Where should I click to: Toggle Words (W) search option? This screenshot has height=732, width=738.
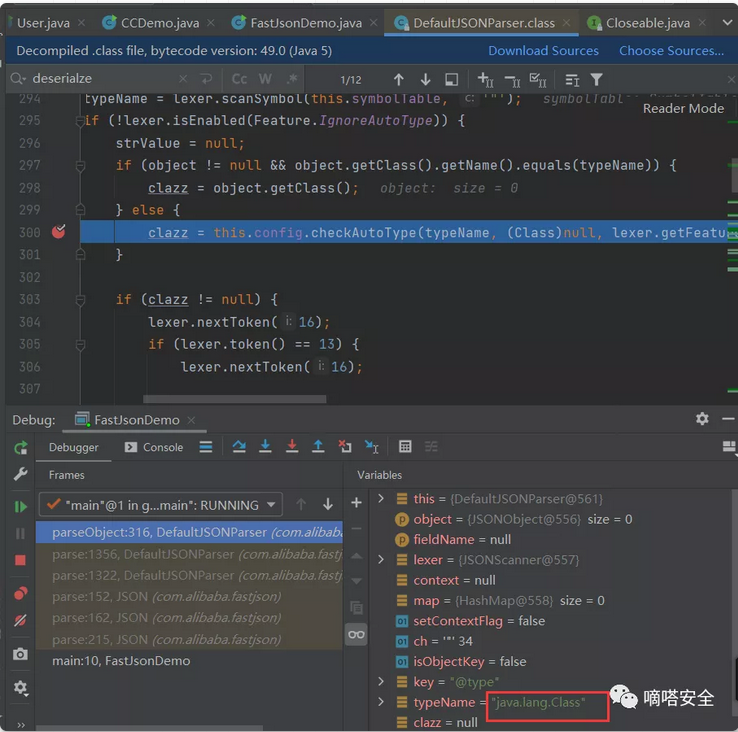[x=265, y=79]
